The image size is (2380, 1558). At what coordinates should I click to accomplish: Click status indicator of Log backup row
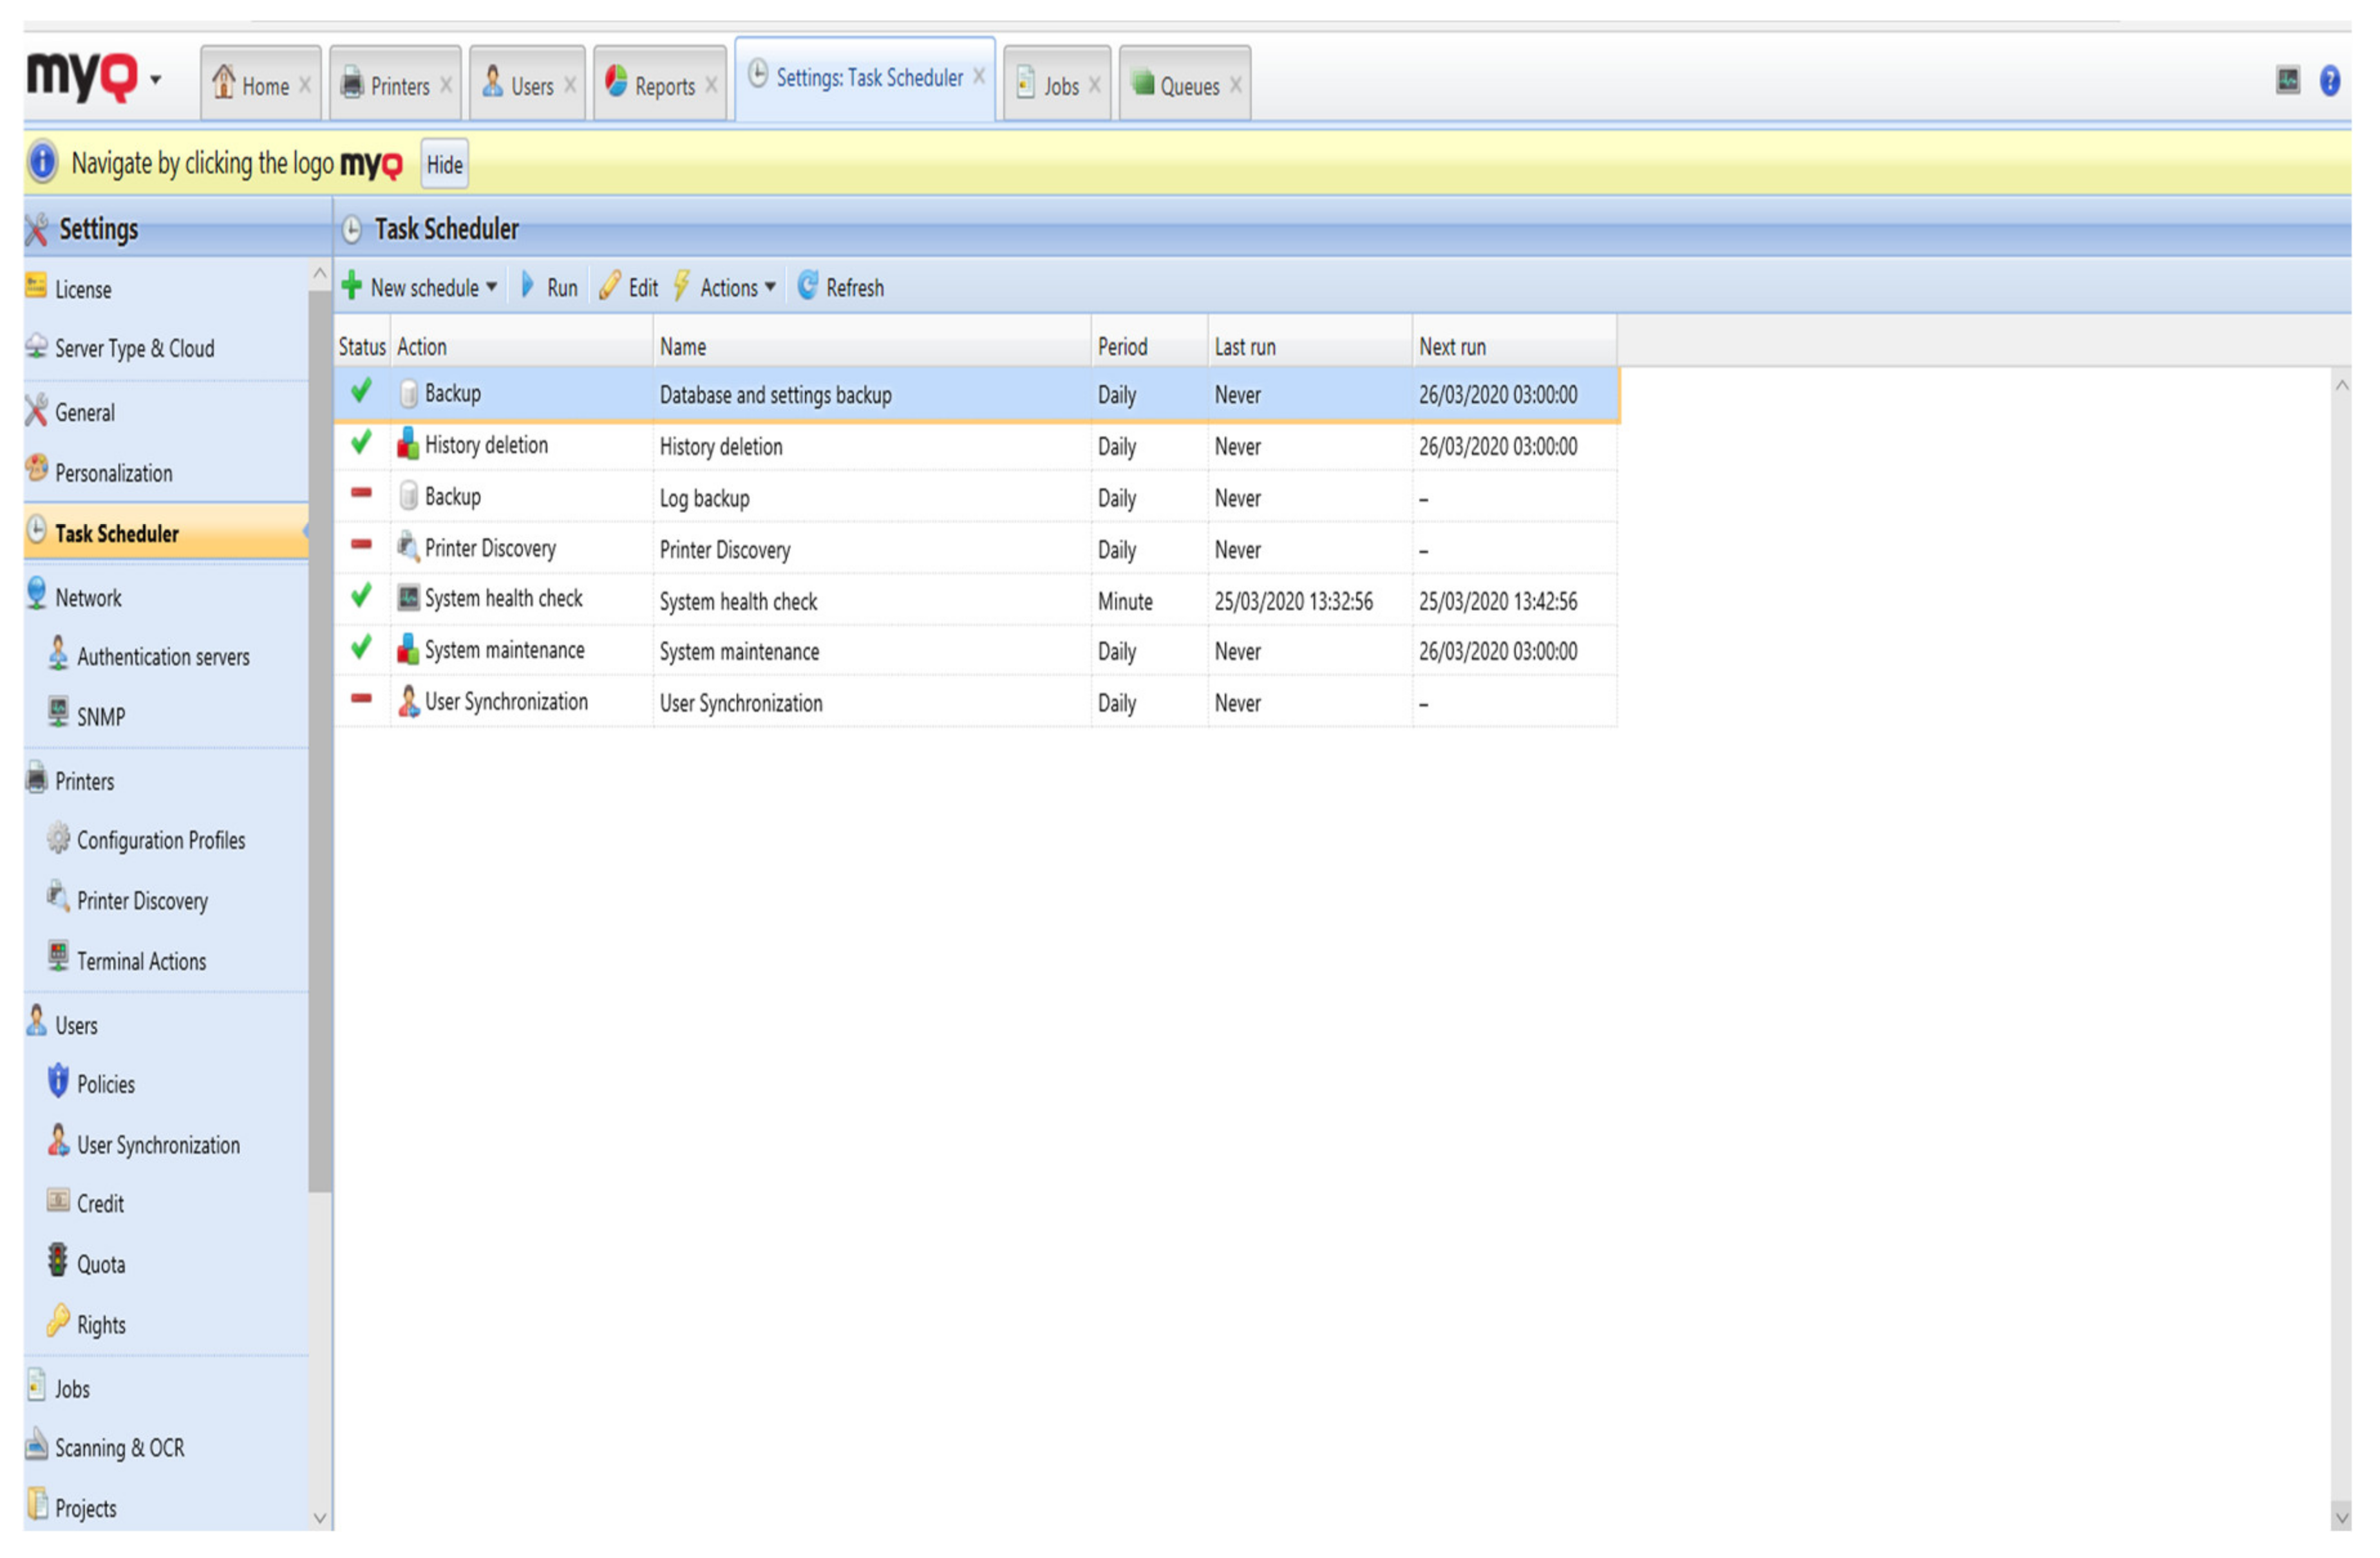tap(361, 494)
